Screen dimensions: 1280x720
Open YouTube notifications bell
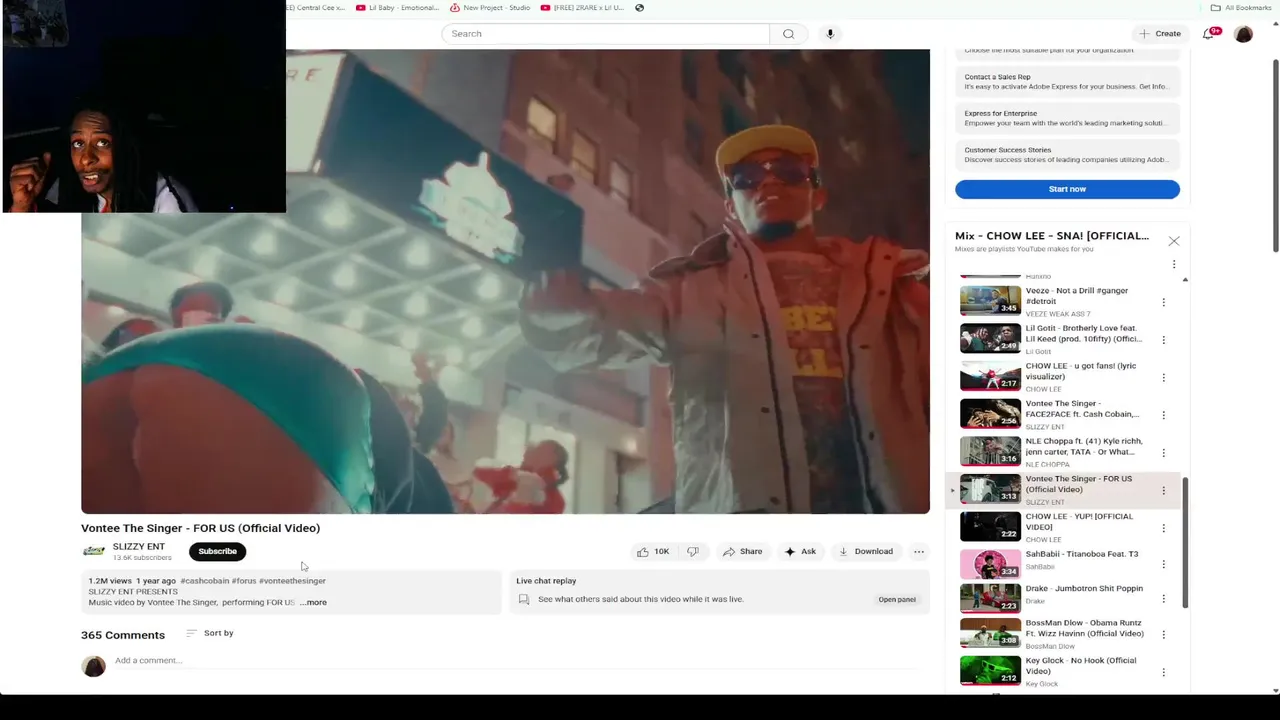(x=1208, y=34)
